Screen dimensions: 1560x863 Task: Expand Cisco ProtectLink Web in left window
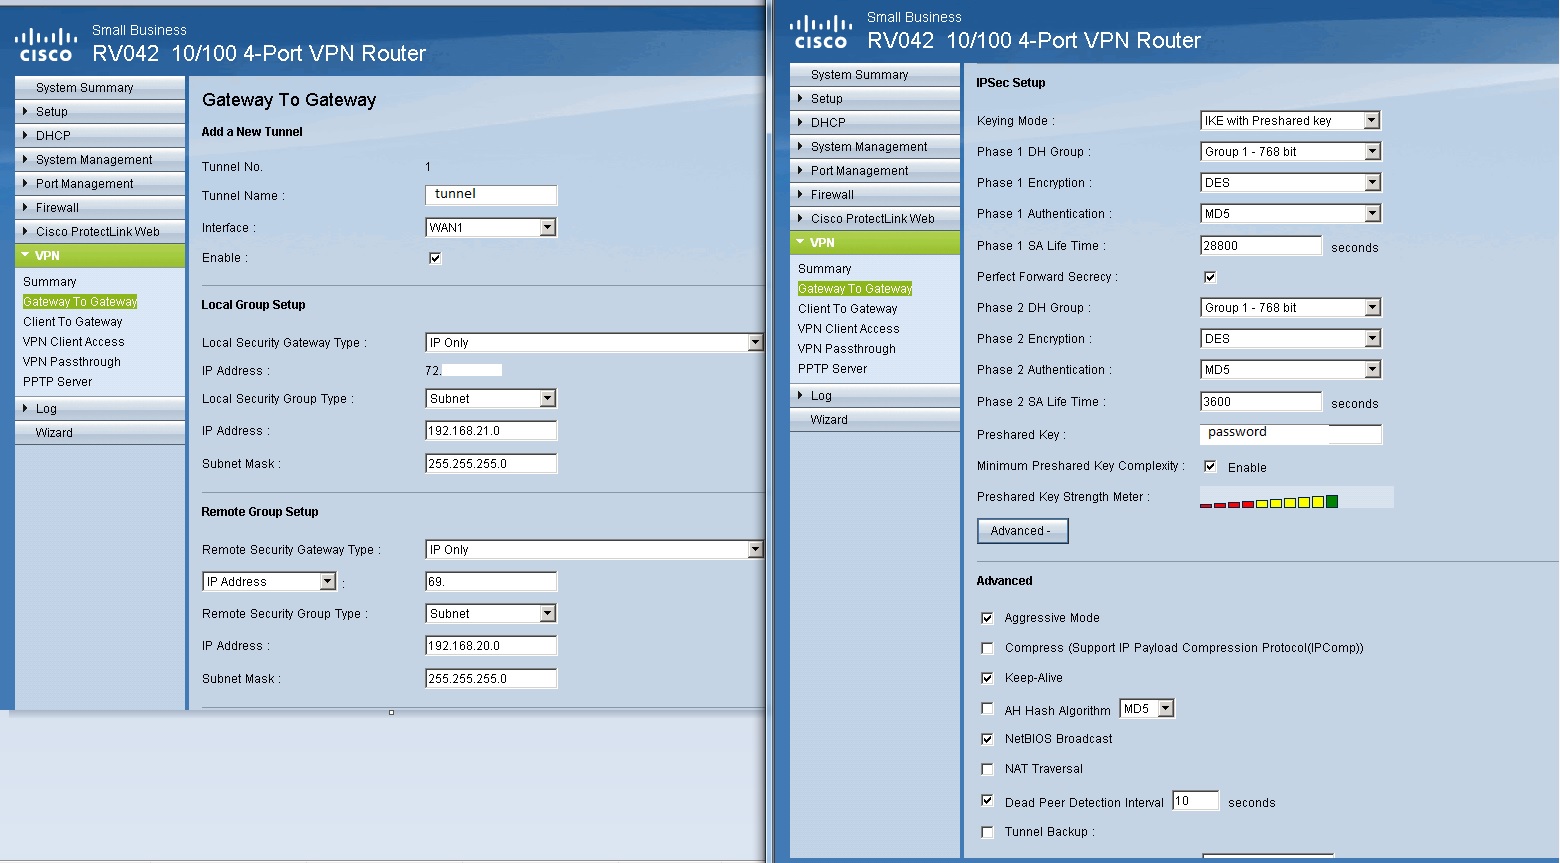point(100,231)
